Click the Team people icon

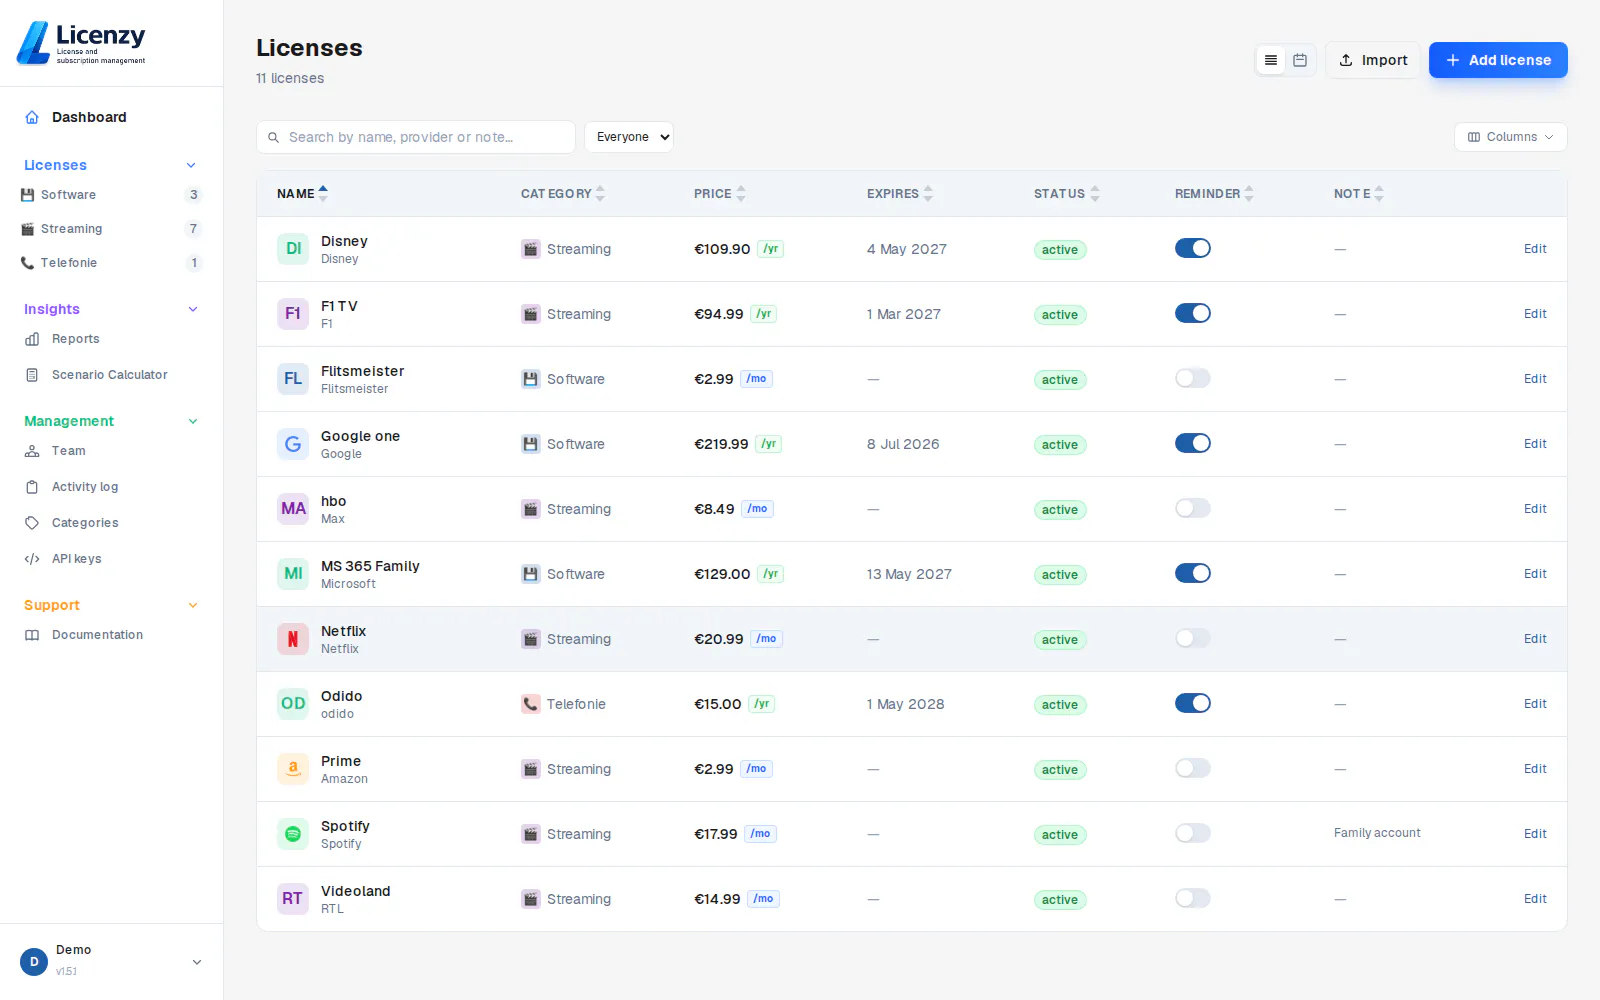[x=32, y=451]
